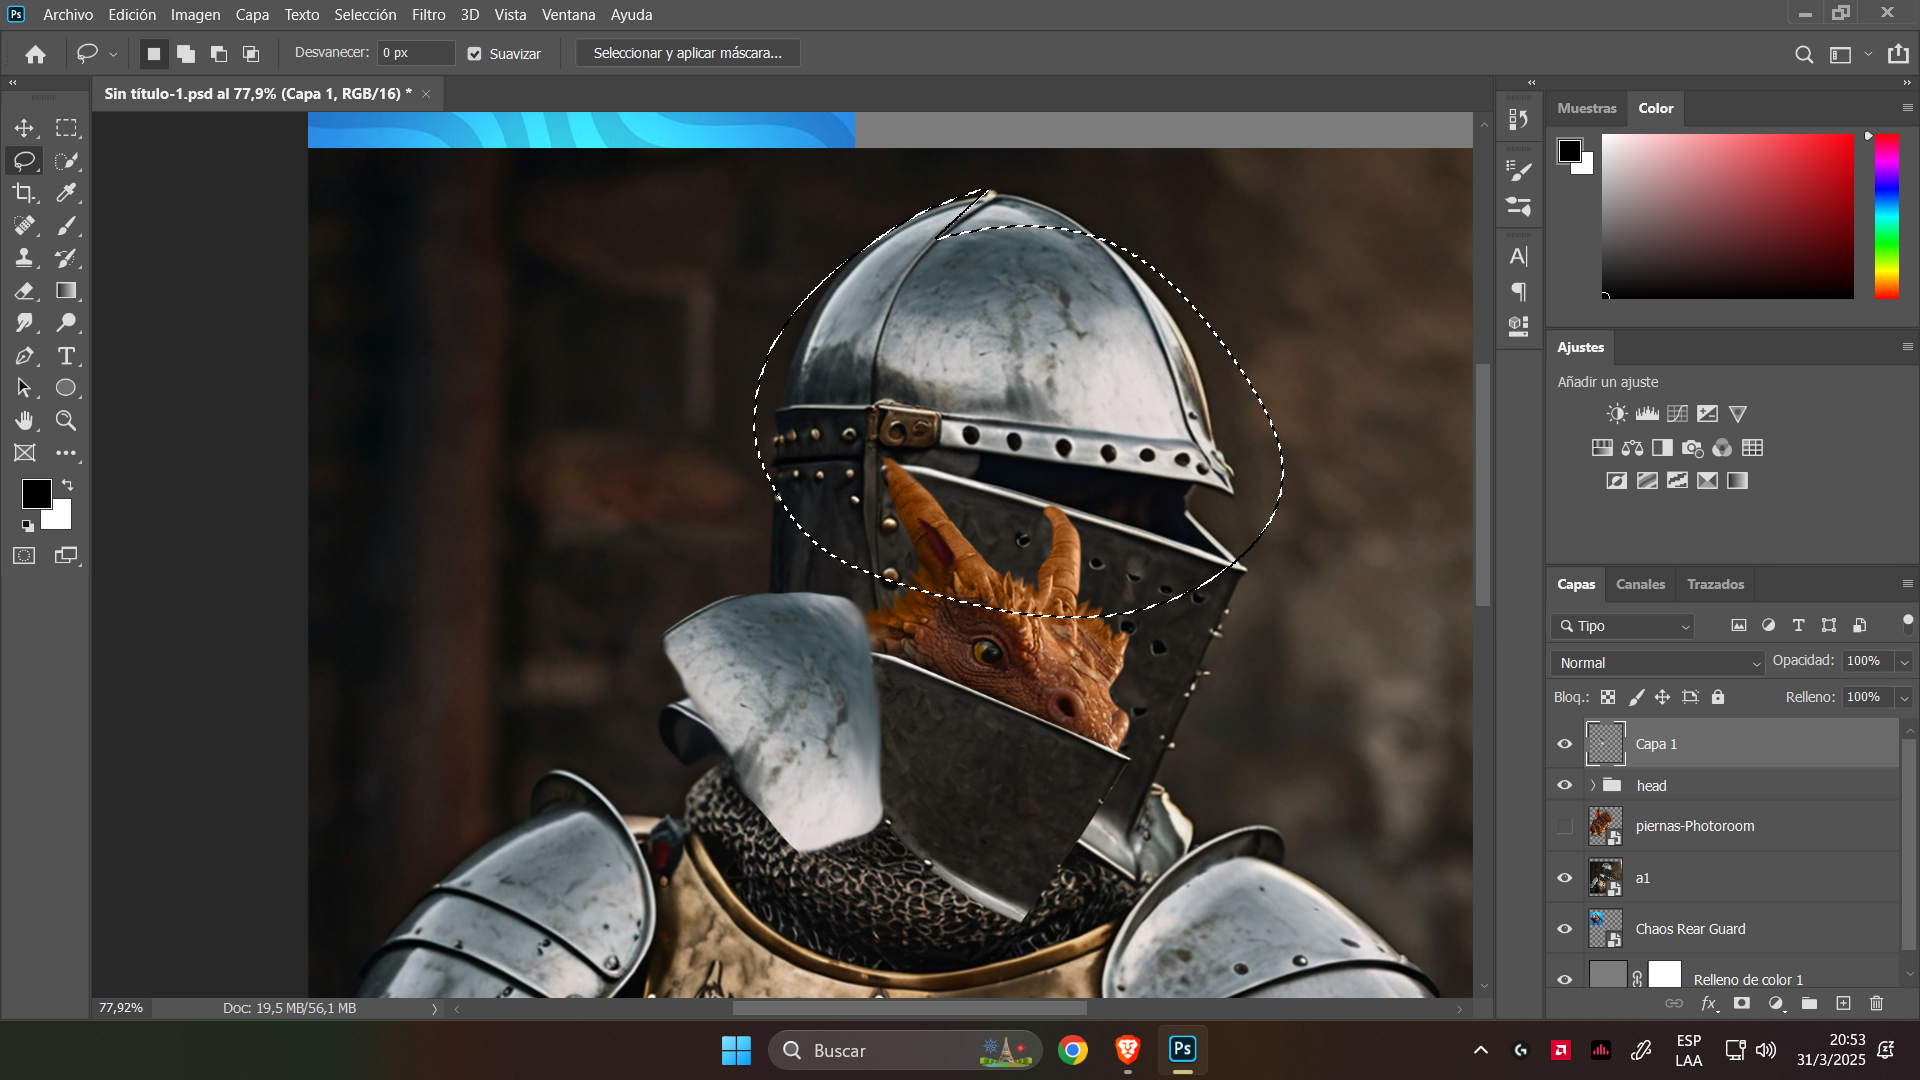Open the Selección menu
This screenshot has height=1080, width=1920.
pyautogui.click(x=365, y=15)
